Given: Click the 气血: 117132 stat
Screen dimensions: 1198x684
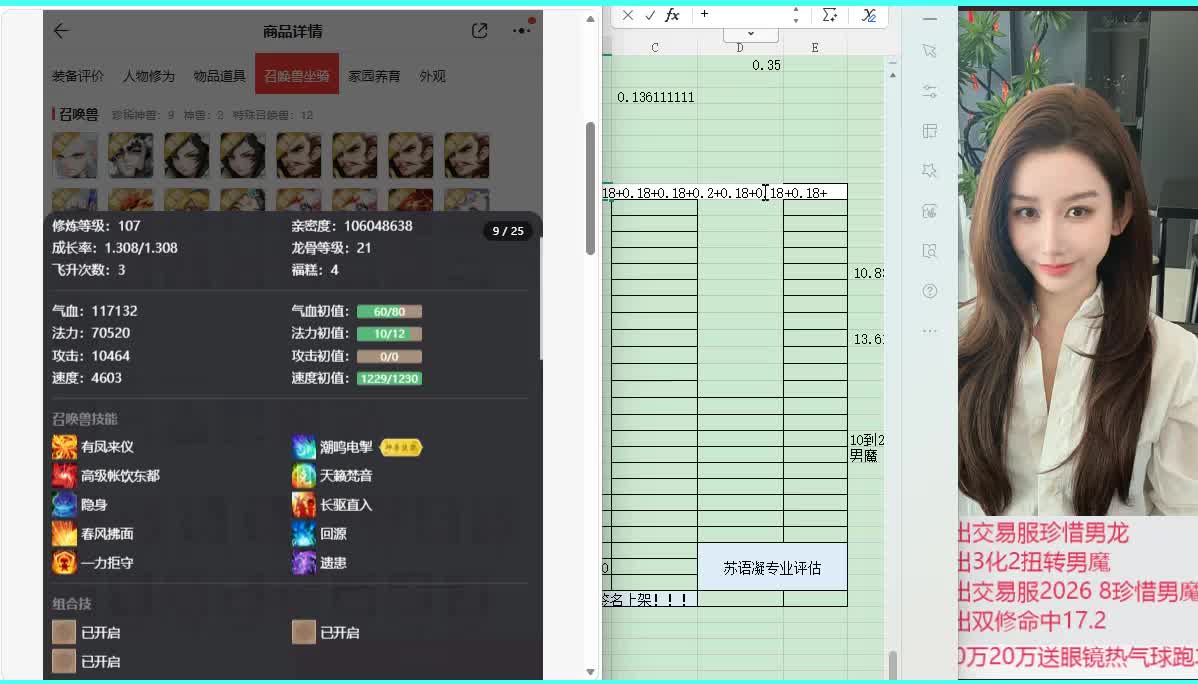Looking at the screenshot, I should tap(95, 311).
